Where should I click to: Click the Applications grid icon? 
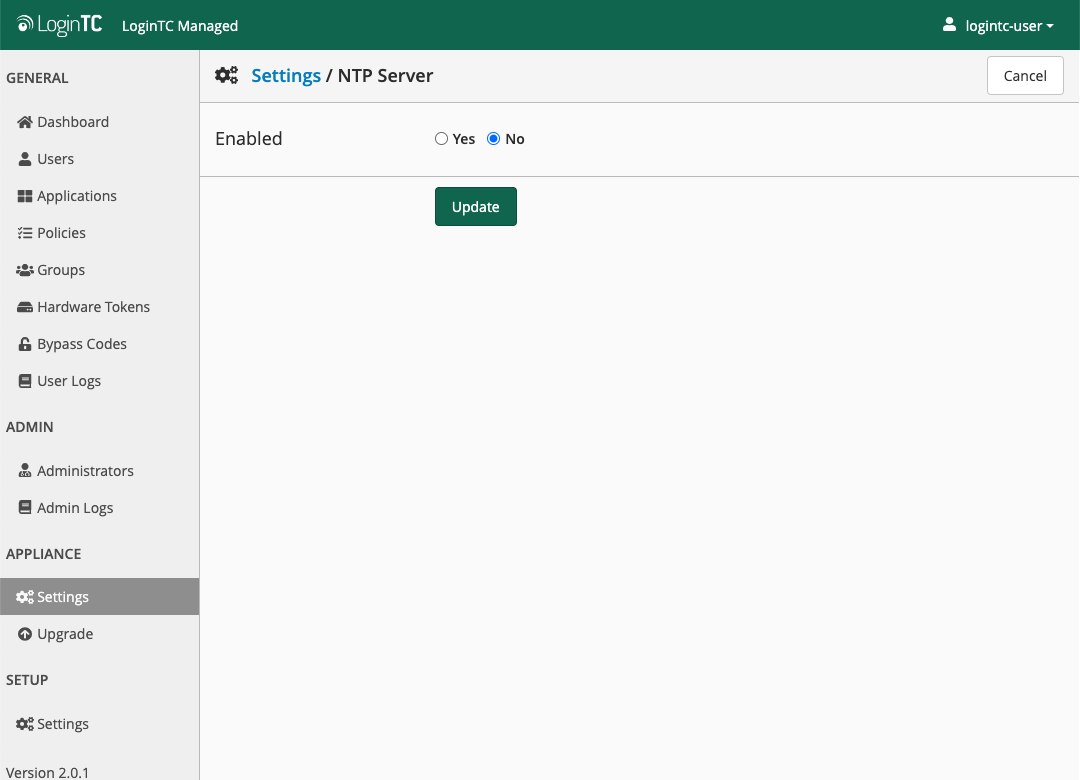25,196
